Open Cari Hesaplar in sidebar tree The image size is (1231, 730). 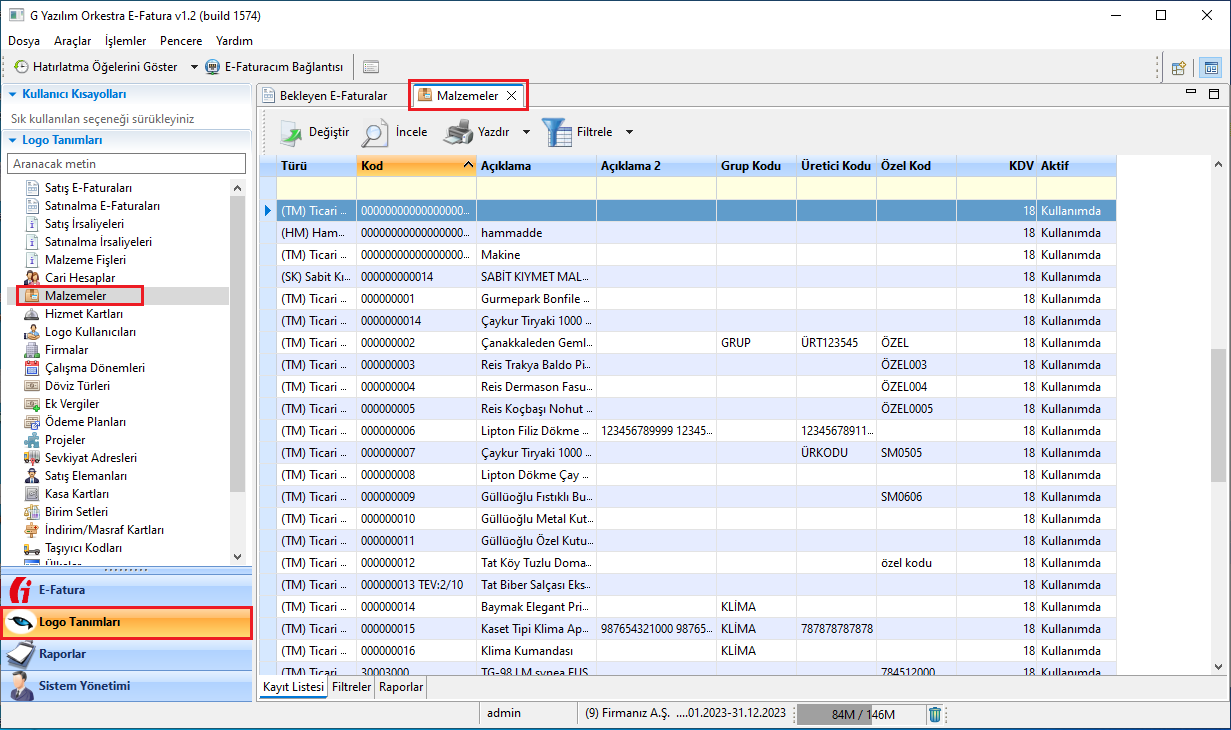(80, 278)
